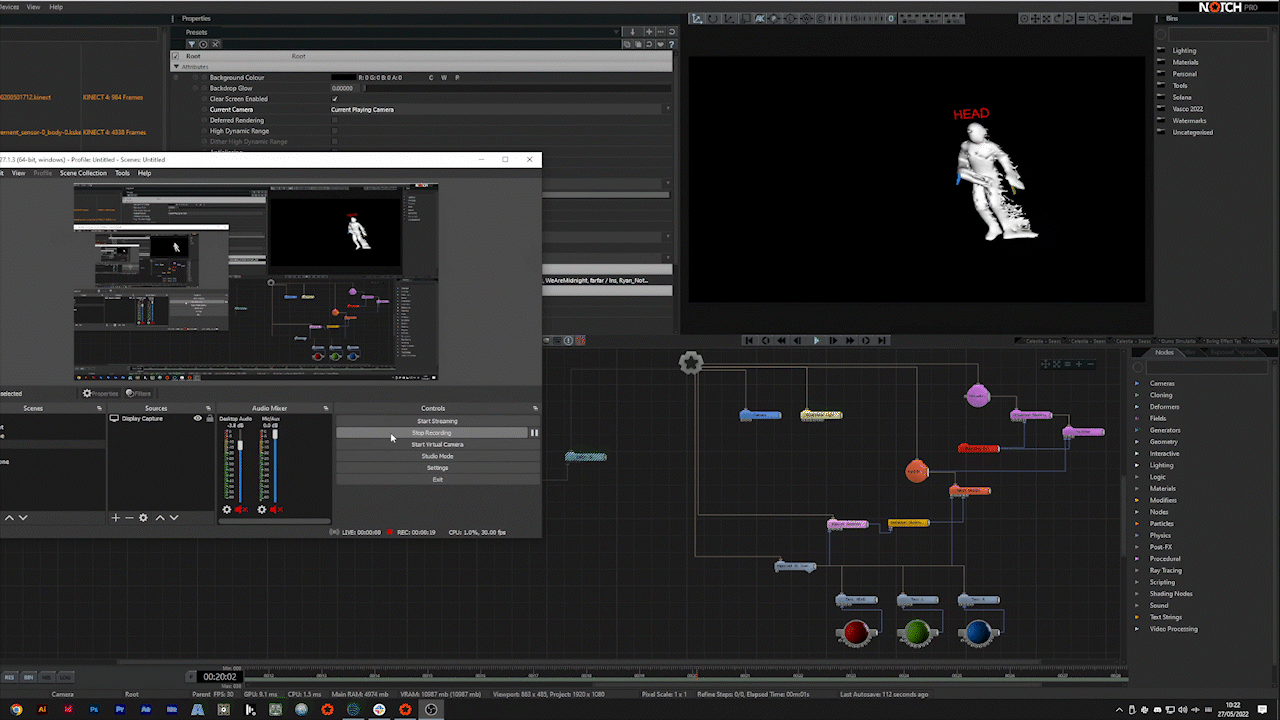The width and height of the screenshot is (1280, 720).
Task: Toggle RES button in timeline controls
Action: pyautogui.click(x=10, y=677)
